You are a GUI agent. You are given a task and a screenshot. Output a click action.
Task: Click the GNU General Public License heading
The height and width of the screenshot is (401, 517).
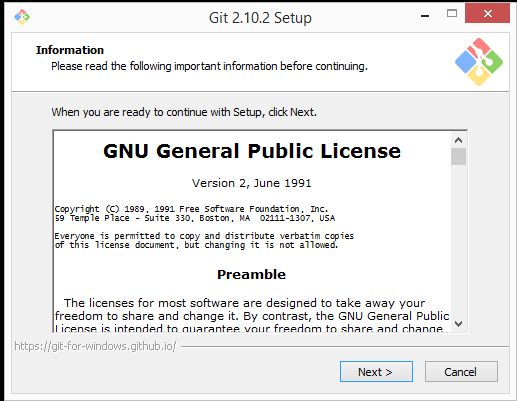[252, 151]
